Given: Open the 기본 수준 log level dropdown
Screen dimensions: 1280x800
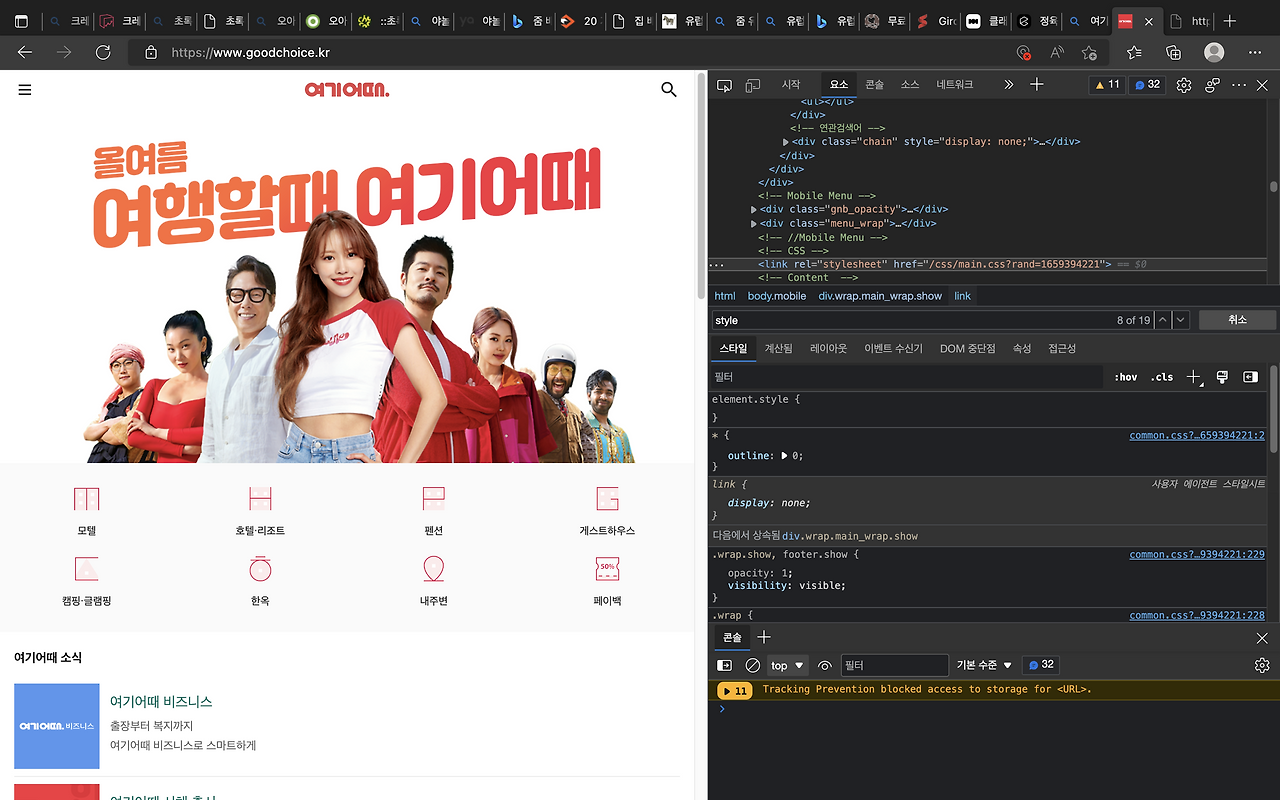Looking at the screenshot, I should [x=983, y=665].
